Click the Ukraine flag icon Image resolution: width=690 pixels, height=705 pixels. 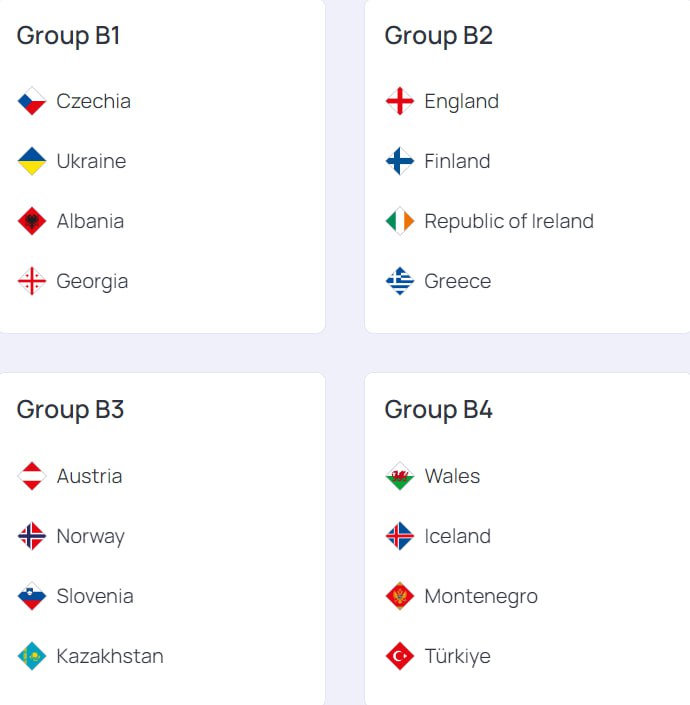coord(31,161)
